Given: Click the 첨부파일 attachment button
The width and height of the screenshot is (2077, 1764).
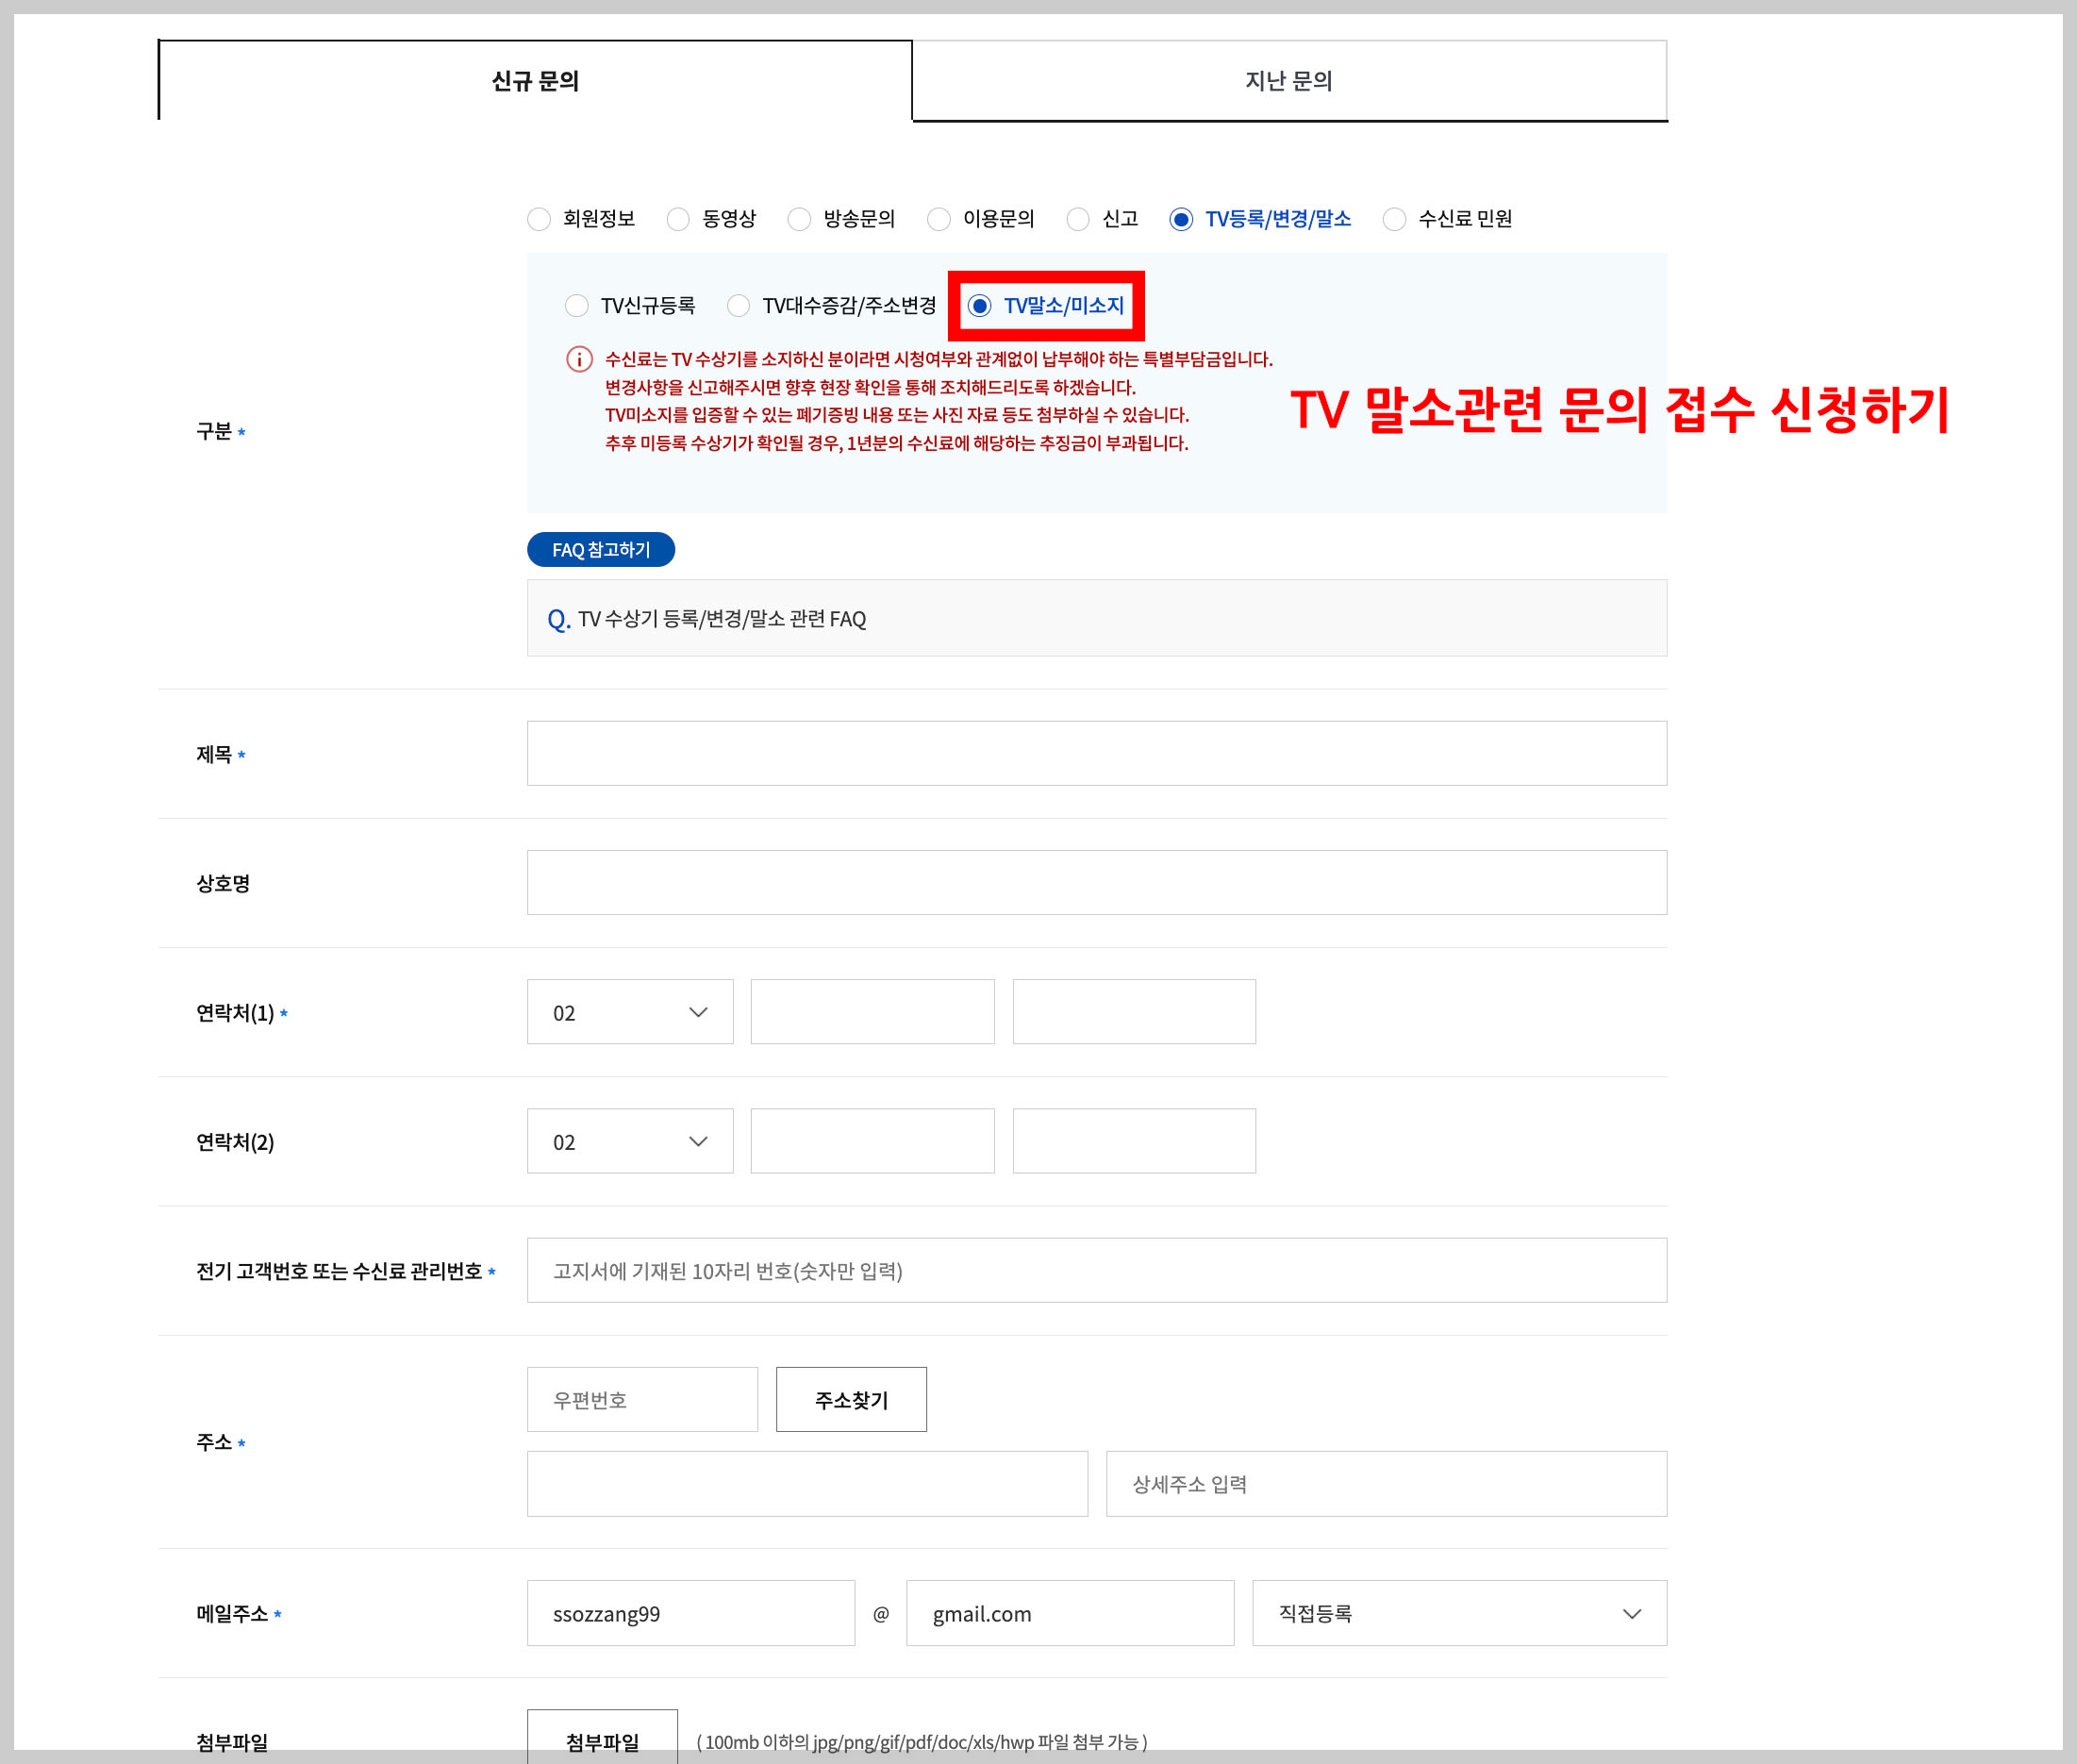Looking at the screenshot, I should (601, 1740).
